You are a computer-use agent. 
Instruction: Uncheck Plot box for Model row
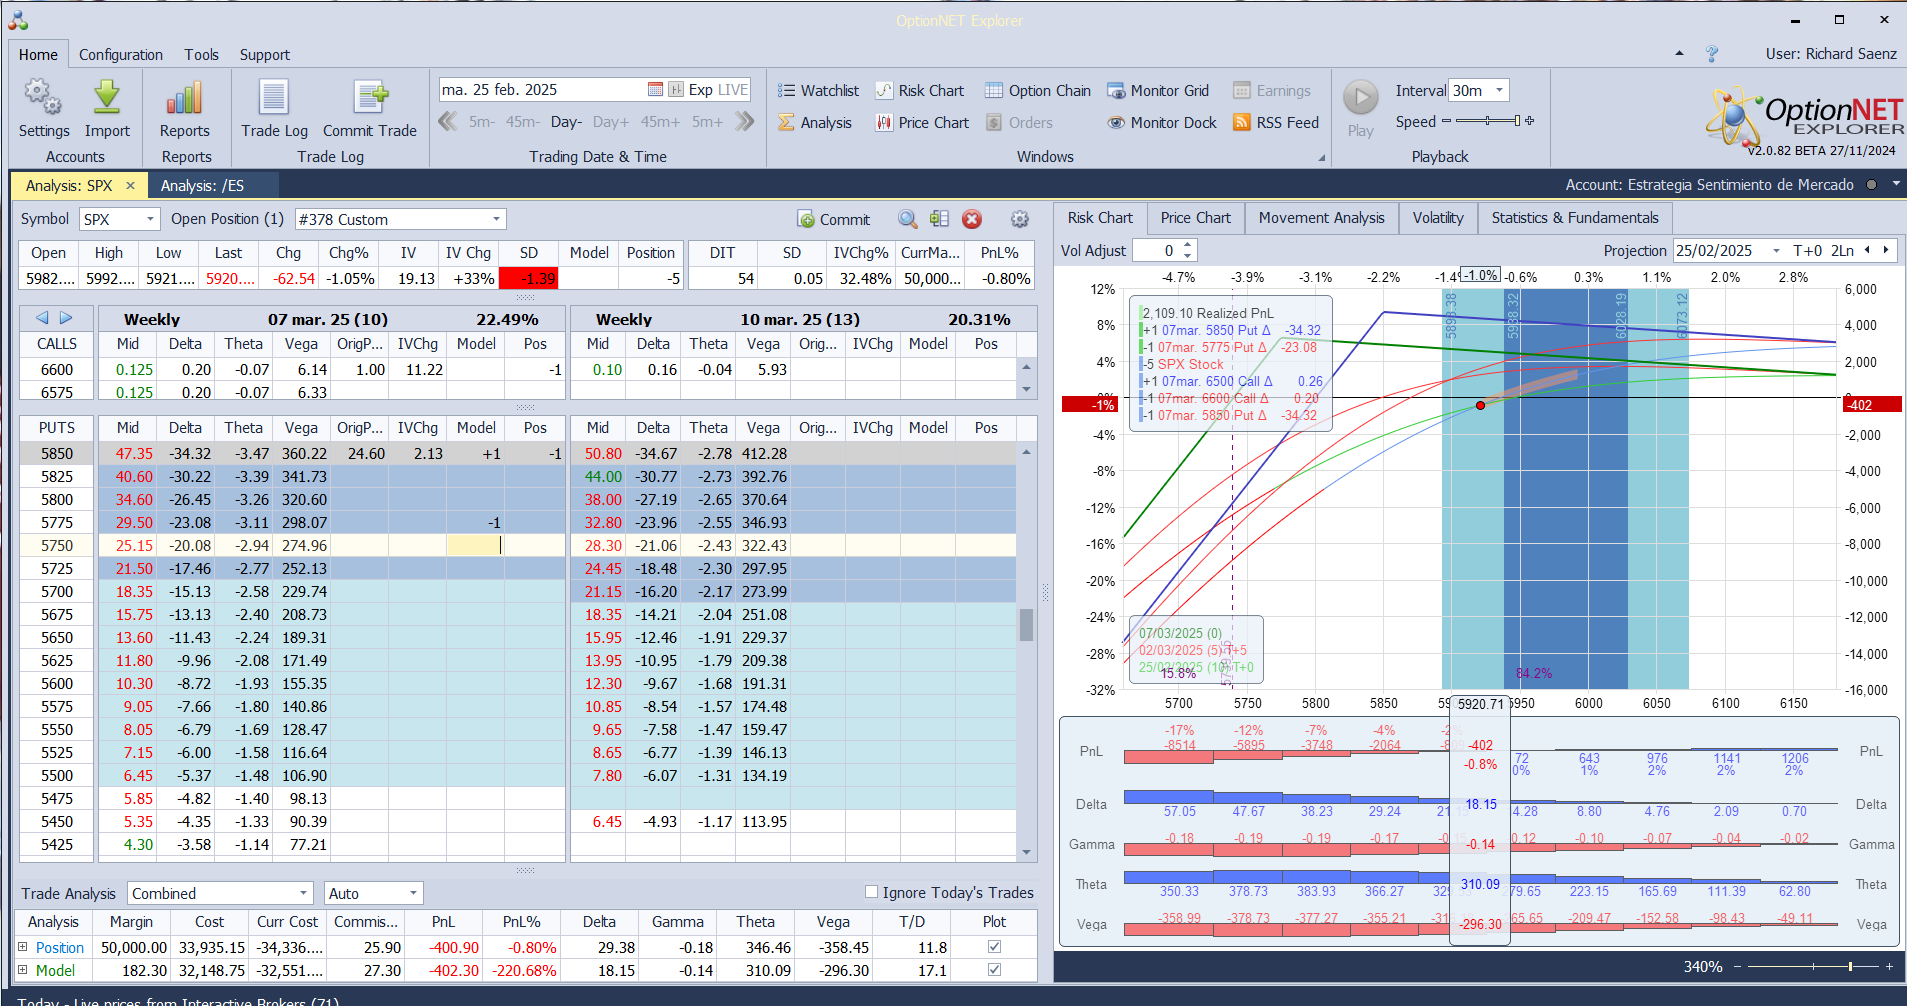994,970
